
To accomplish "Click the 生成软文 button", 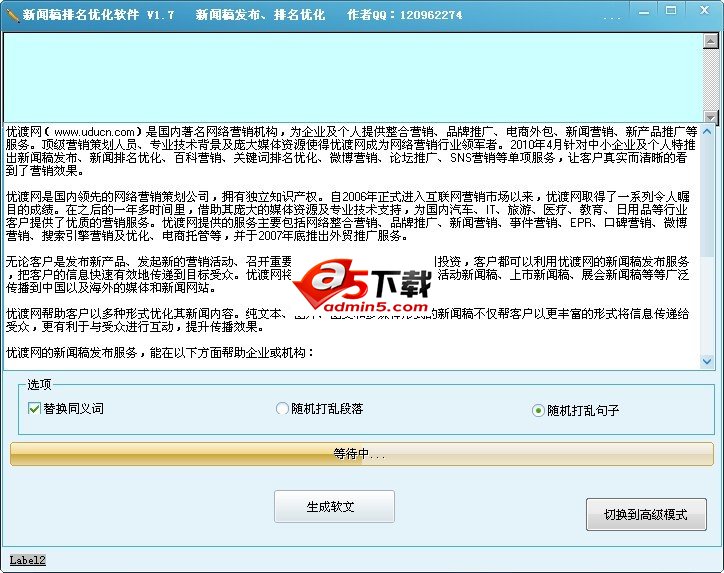I will [334, 507].
